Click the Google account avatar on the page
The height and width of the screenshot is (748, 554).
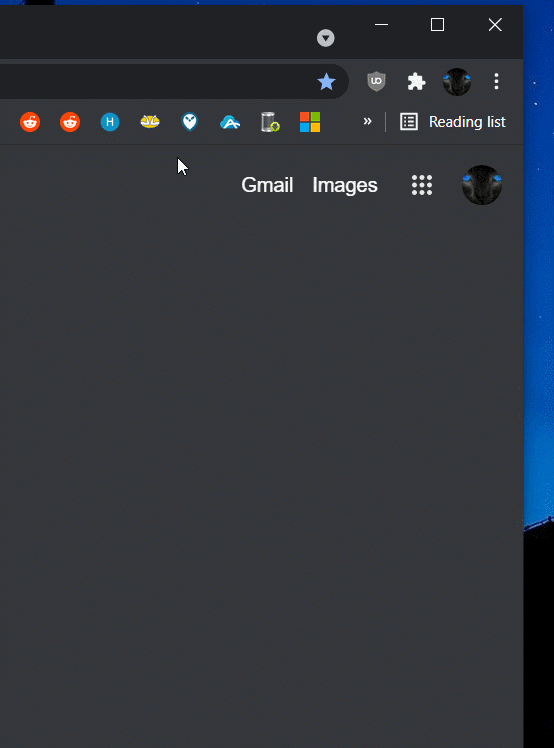point(482,185)
